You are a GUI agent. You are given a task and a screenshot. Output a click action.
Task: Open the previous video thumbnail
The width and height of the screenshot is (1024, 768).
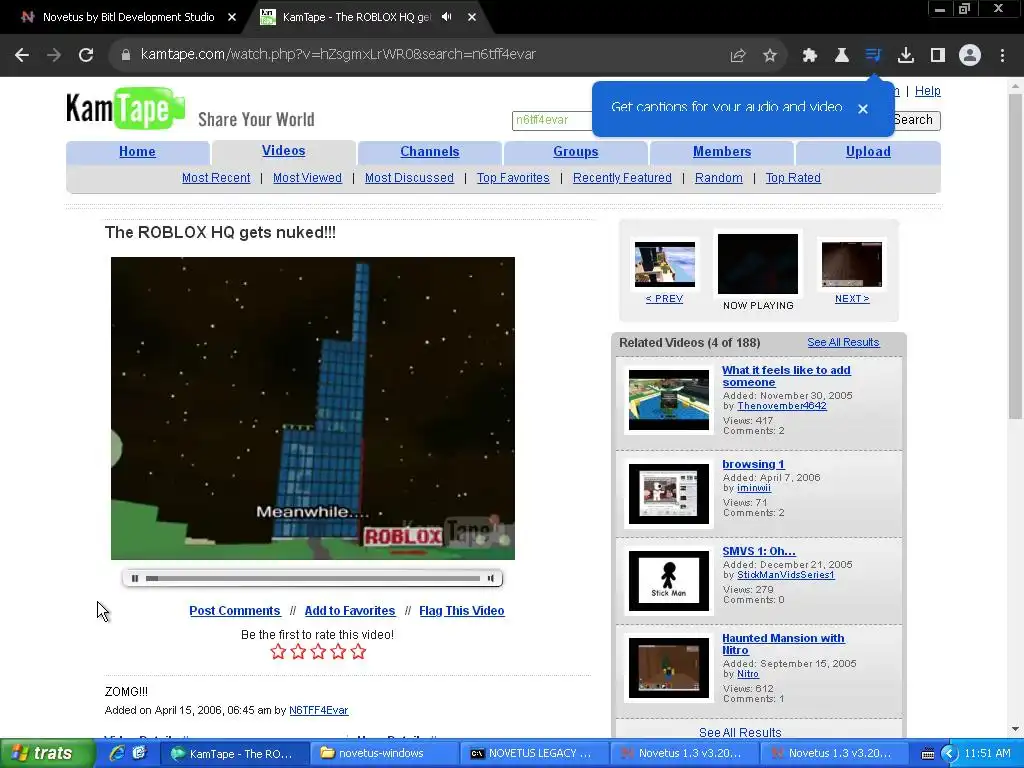pyautogui.click(x=665, y=264)
